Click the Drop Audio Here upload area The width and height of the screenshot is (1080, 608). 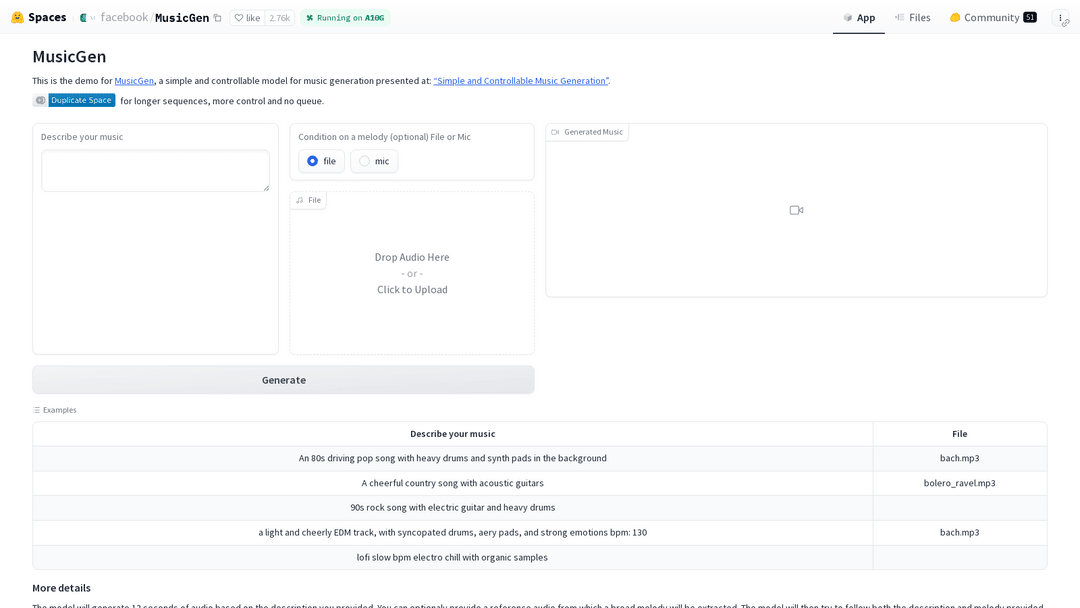[412, 273]
